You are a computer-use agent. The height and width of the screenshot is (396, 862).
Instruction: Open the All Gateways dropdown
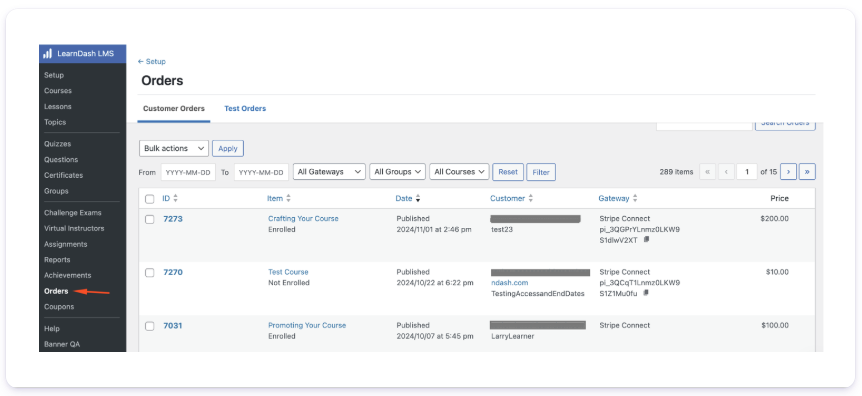point(329,172)
